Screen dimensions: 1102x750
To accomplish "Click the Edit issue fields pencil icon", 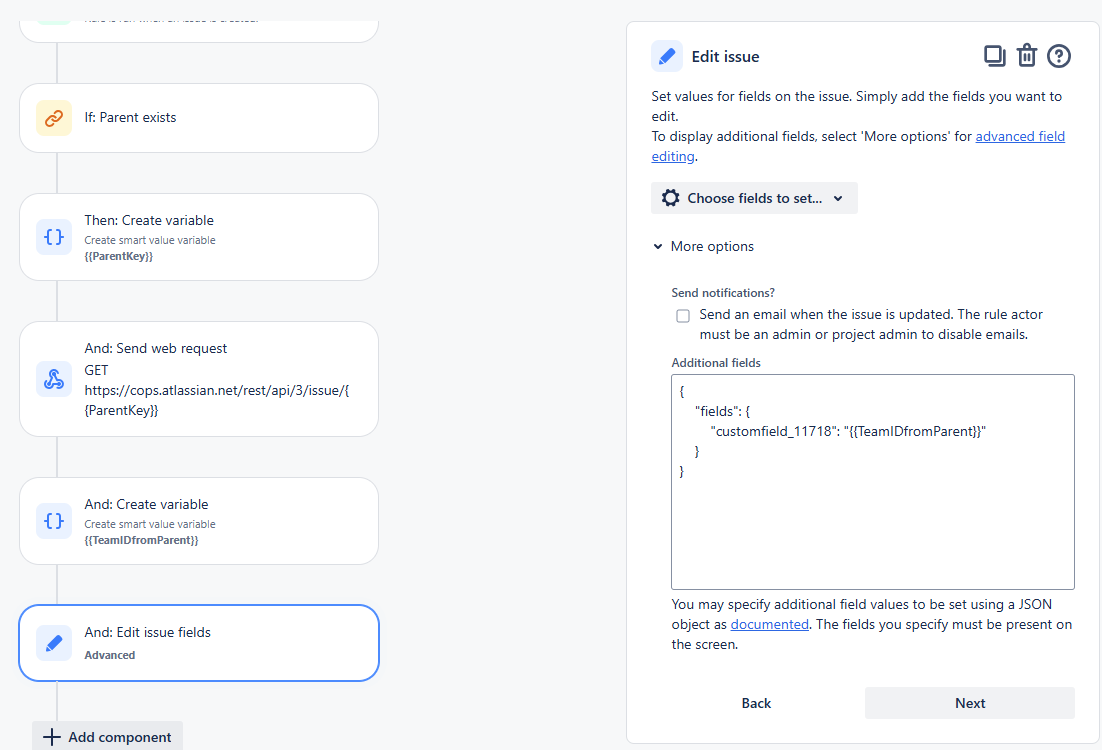I will click(x=54, y=643).
